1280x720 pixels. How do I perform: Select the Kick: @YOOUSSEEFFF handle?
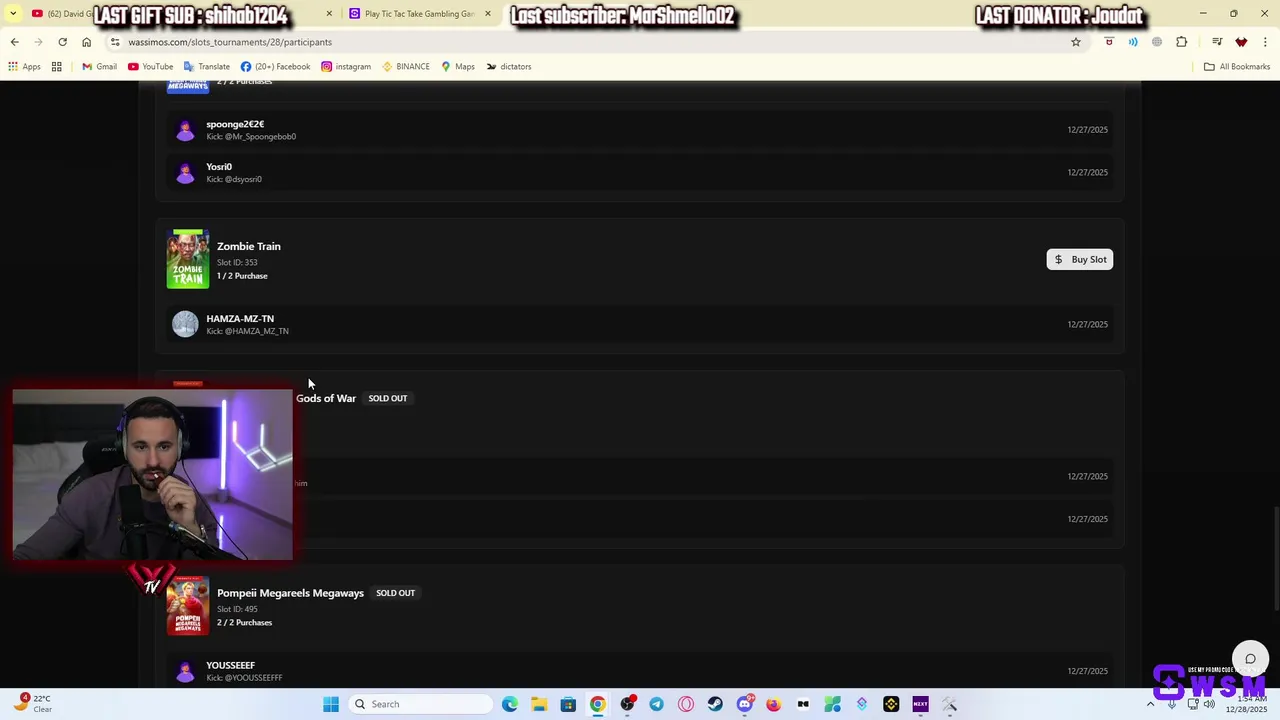(244, 678)
